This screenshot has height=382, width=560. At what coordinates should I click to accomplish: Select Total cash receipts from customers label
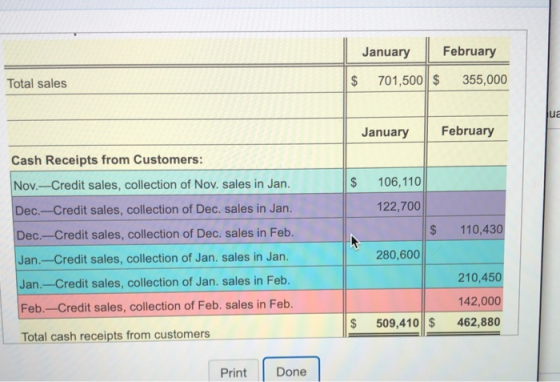click(116, 335)
